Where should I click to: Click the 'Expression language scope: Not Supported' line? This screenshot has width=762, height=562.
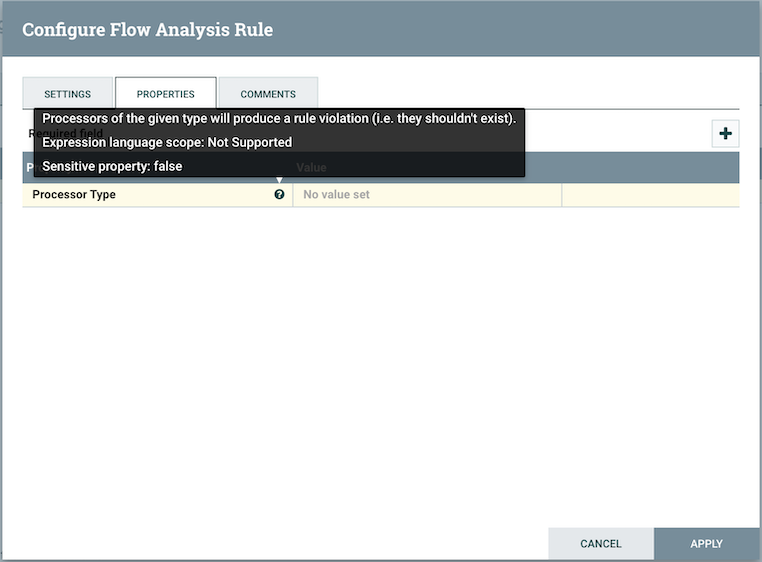167,142
